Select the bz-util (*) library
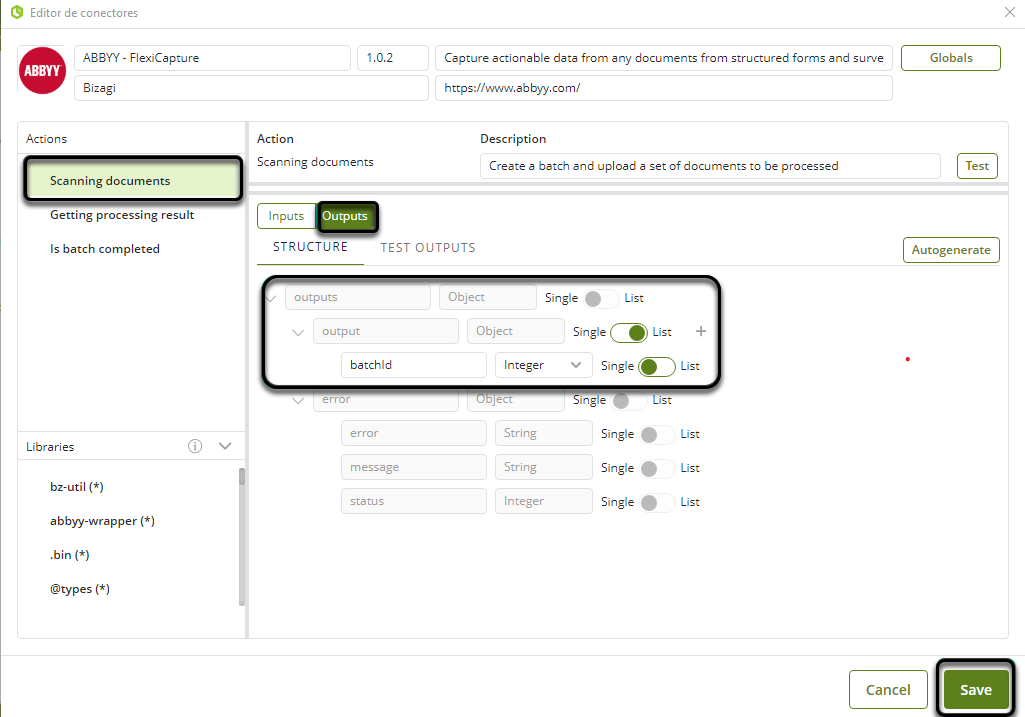Viewport: 1025px width, 717px height. click(x=76, y=487)
